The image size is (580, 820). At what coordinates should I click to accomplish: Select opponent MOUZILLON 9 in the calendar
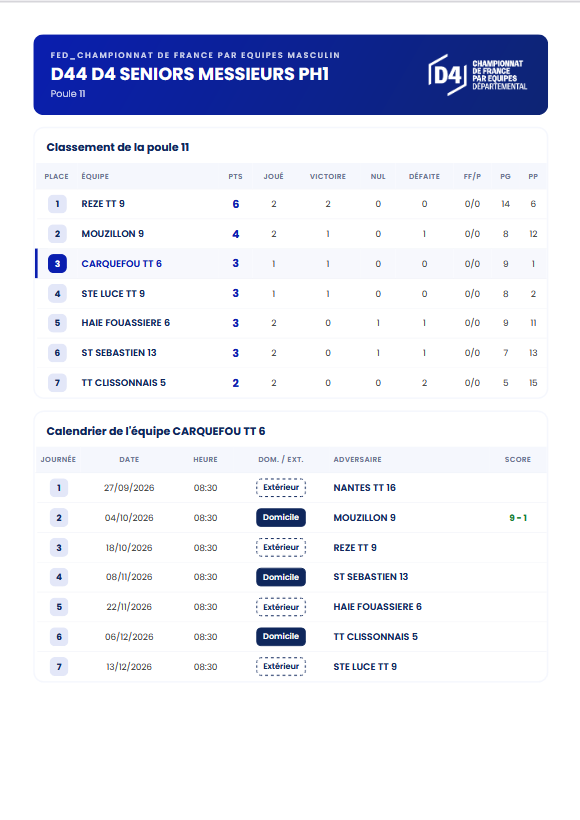coord(365,518)
